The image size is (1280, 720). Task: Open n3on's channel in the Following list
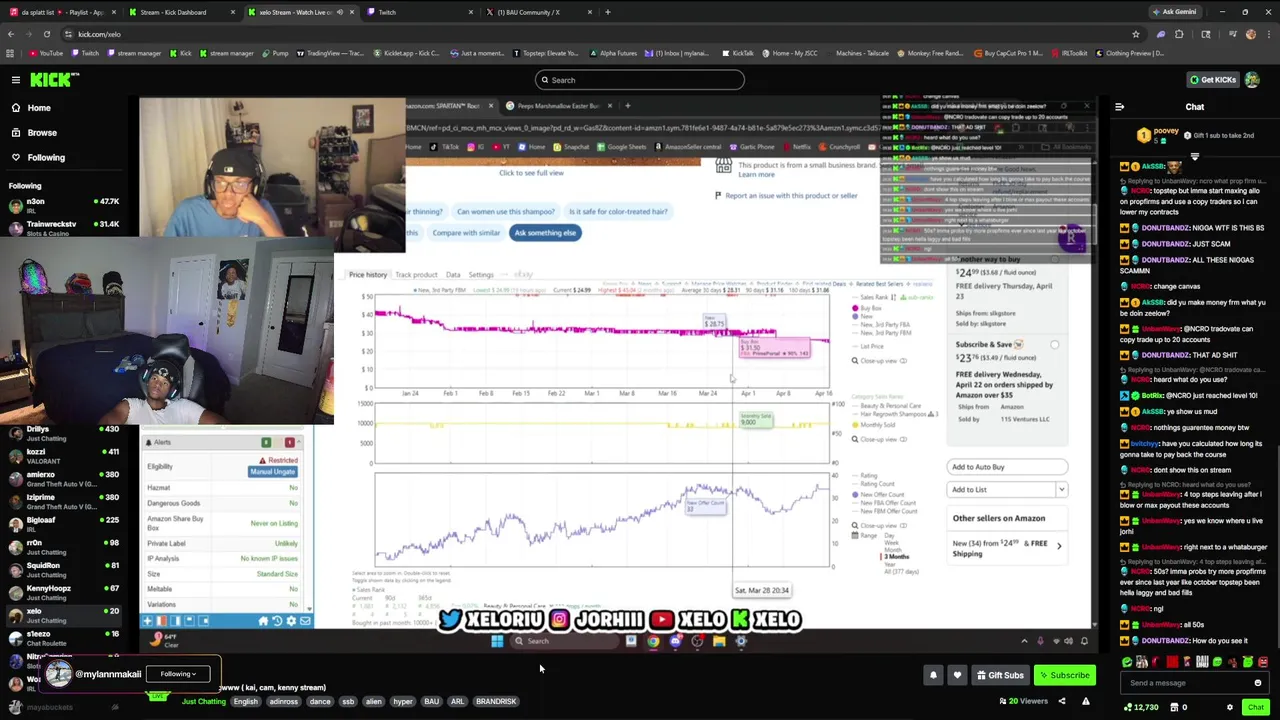click(64, 205)
